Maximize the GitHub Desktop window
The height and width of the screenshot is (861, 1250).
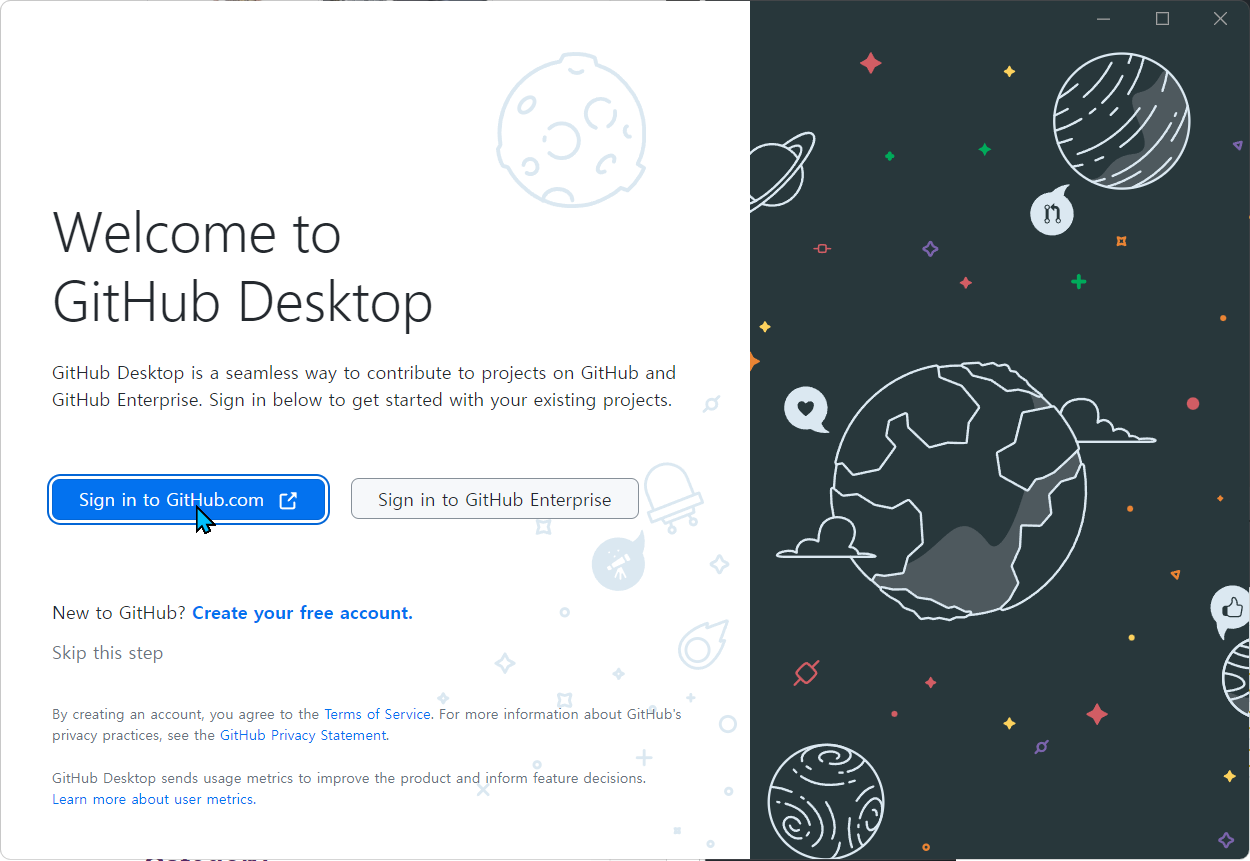1162,19
